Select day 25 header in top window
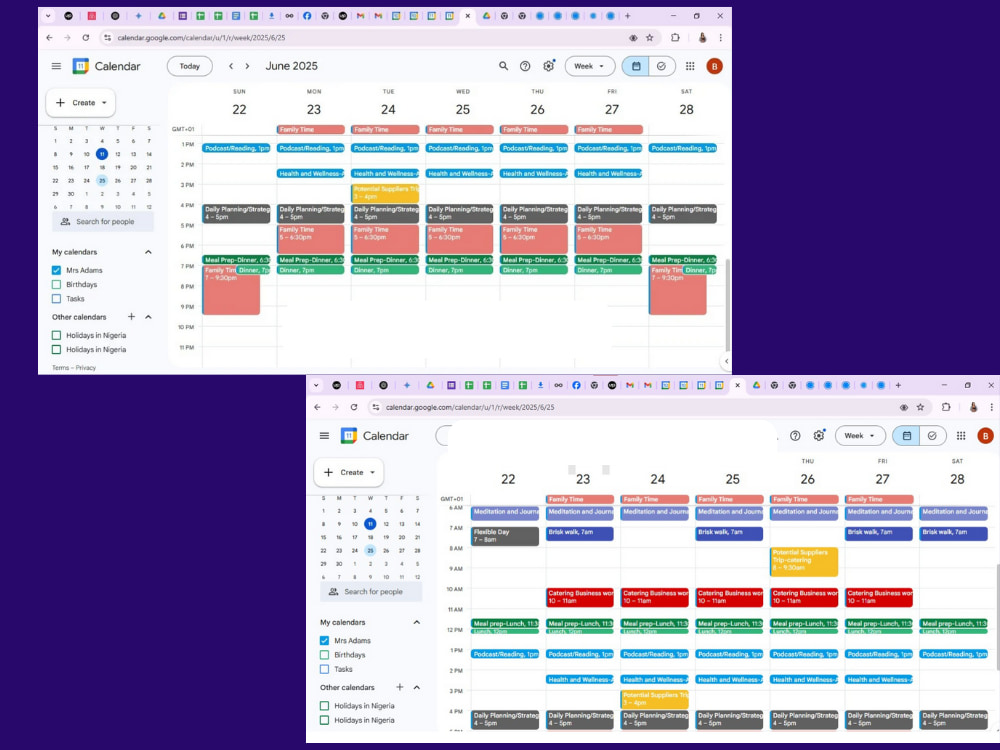 [x=463, y=110]
